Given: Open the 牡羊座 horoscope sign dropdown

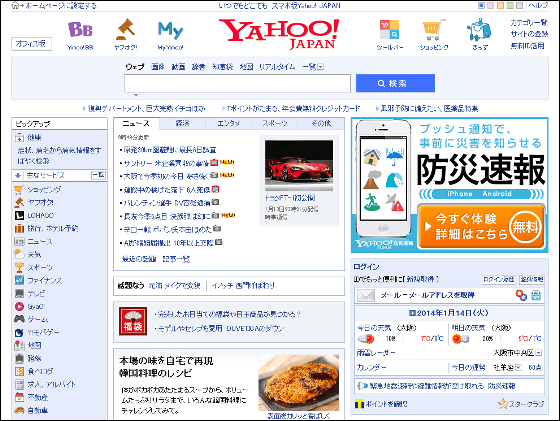Looking at the screenshot, I should tap(518, 367).
